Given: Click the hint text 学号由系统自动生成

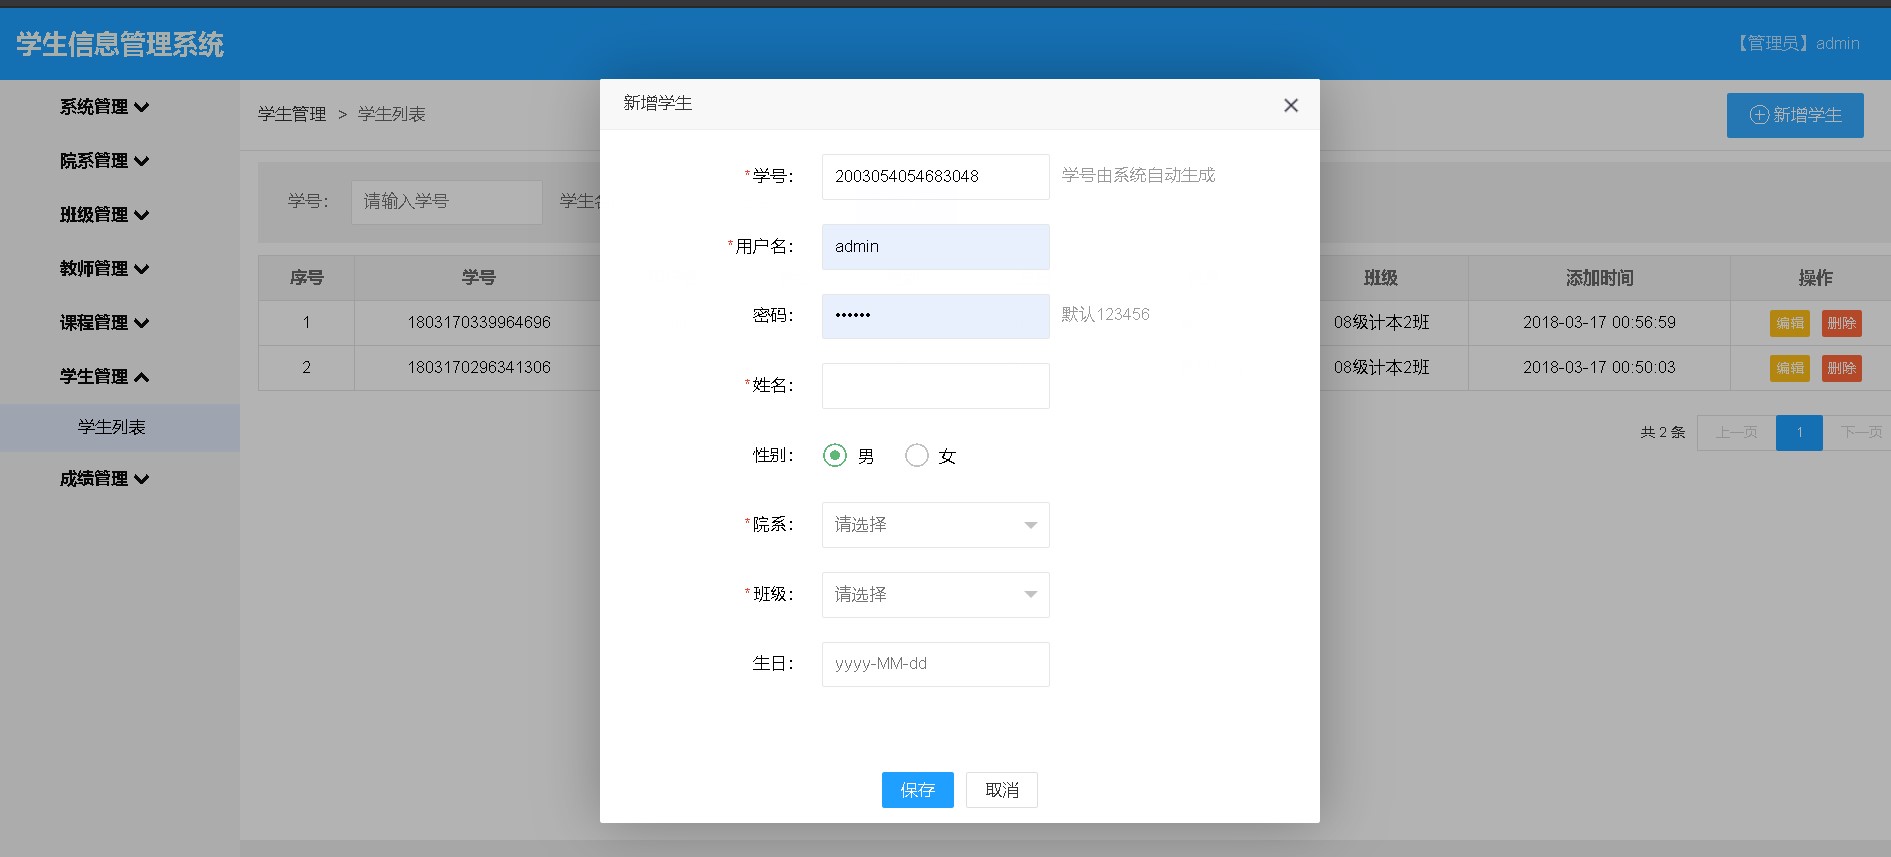Looking at the screenshot, I should tap(1138, 175).
